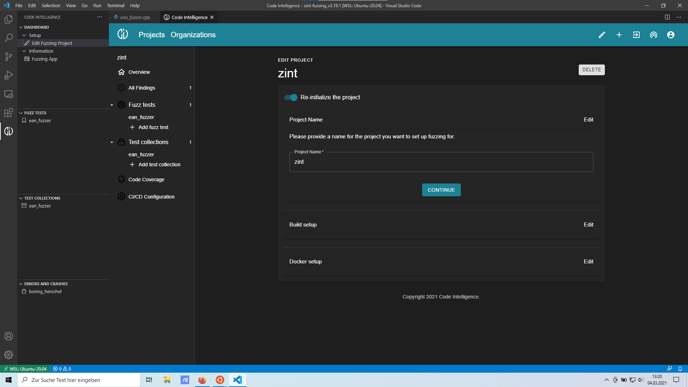
Task: Select Code Intelligence activity bar icon
Action: 8,131
